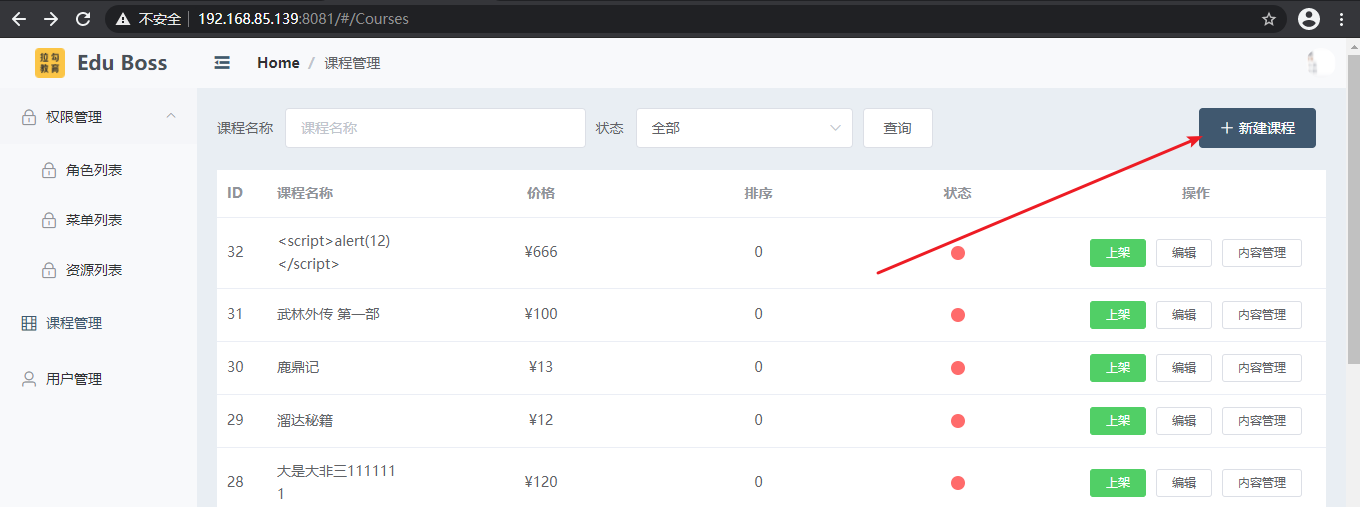
Task: Go forward with the browser forward arrow
Action: (x=51, y=18)
